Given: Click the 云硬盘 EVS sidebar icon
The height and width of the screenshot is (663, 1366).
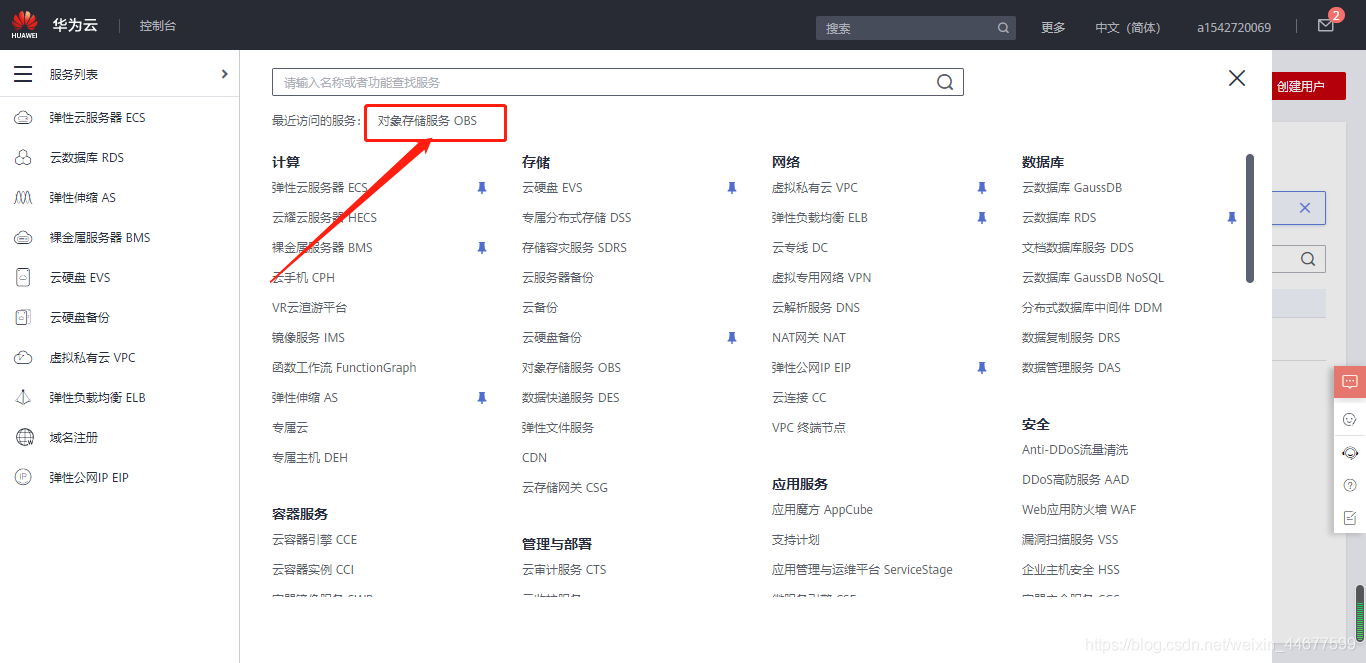Looking at the screenshot, I should click(x=23, y=278).
